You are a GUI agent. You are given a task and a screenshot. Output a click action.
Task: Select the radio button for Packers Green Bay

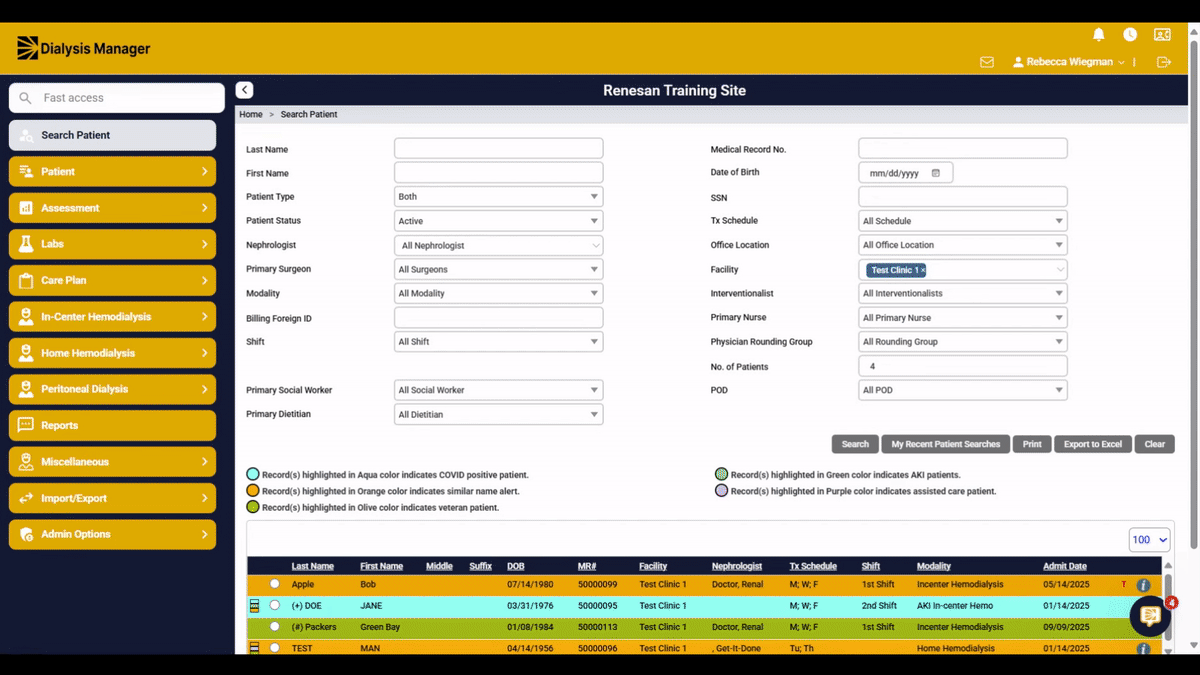coord(275,627)
